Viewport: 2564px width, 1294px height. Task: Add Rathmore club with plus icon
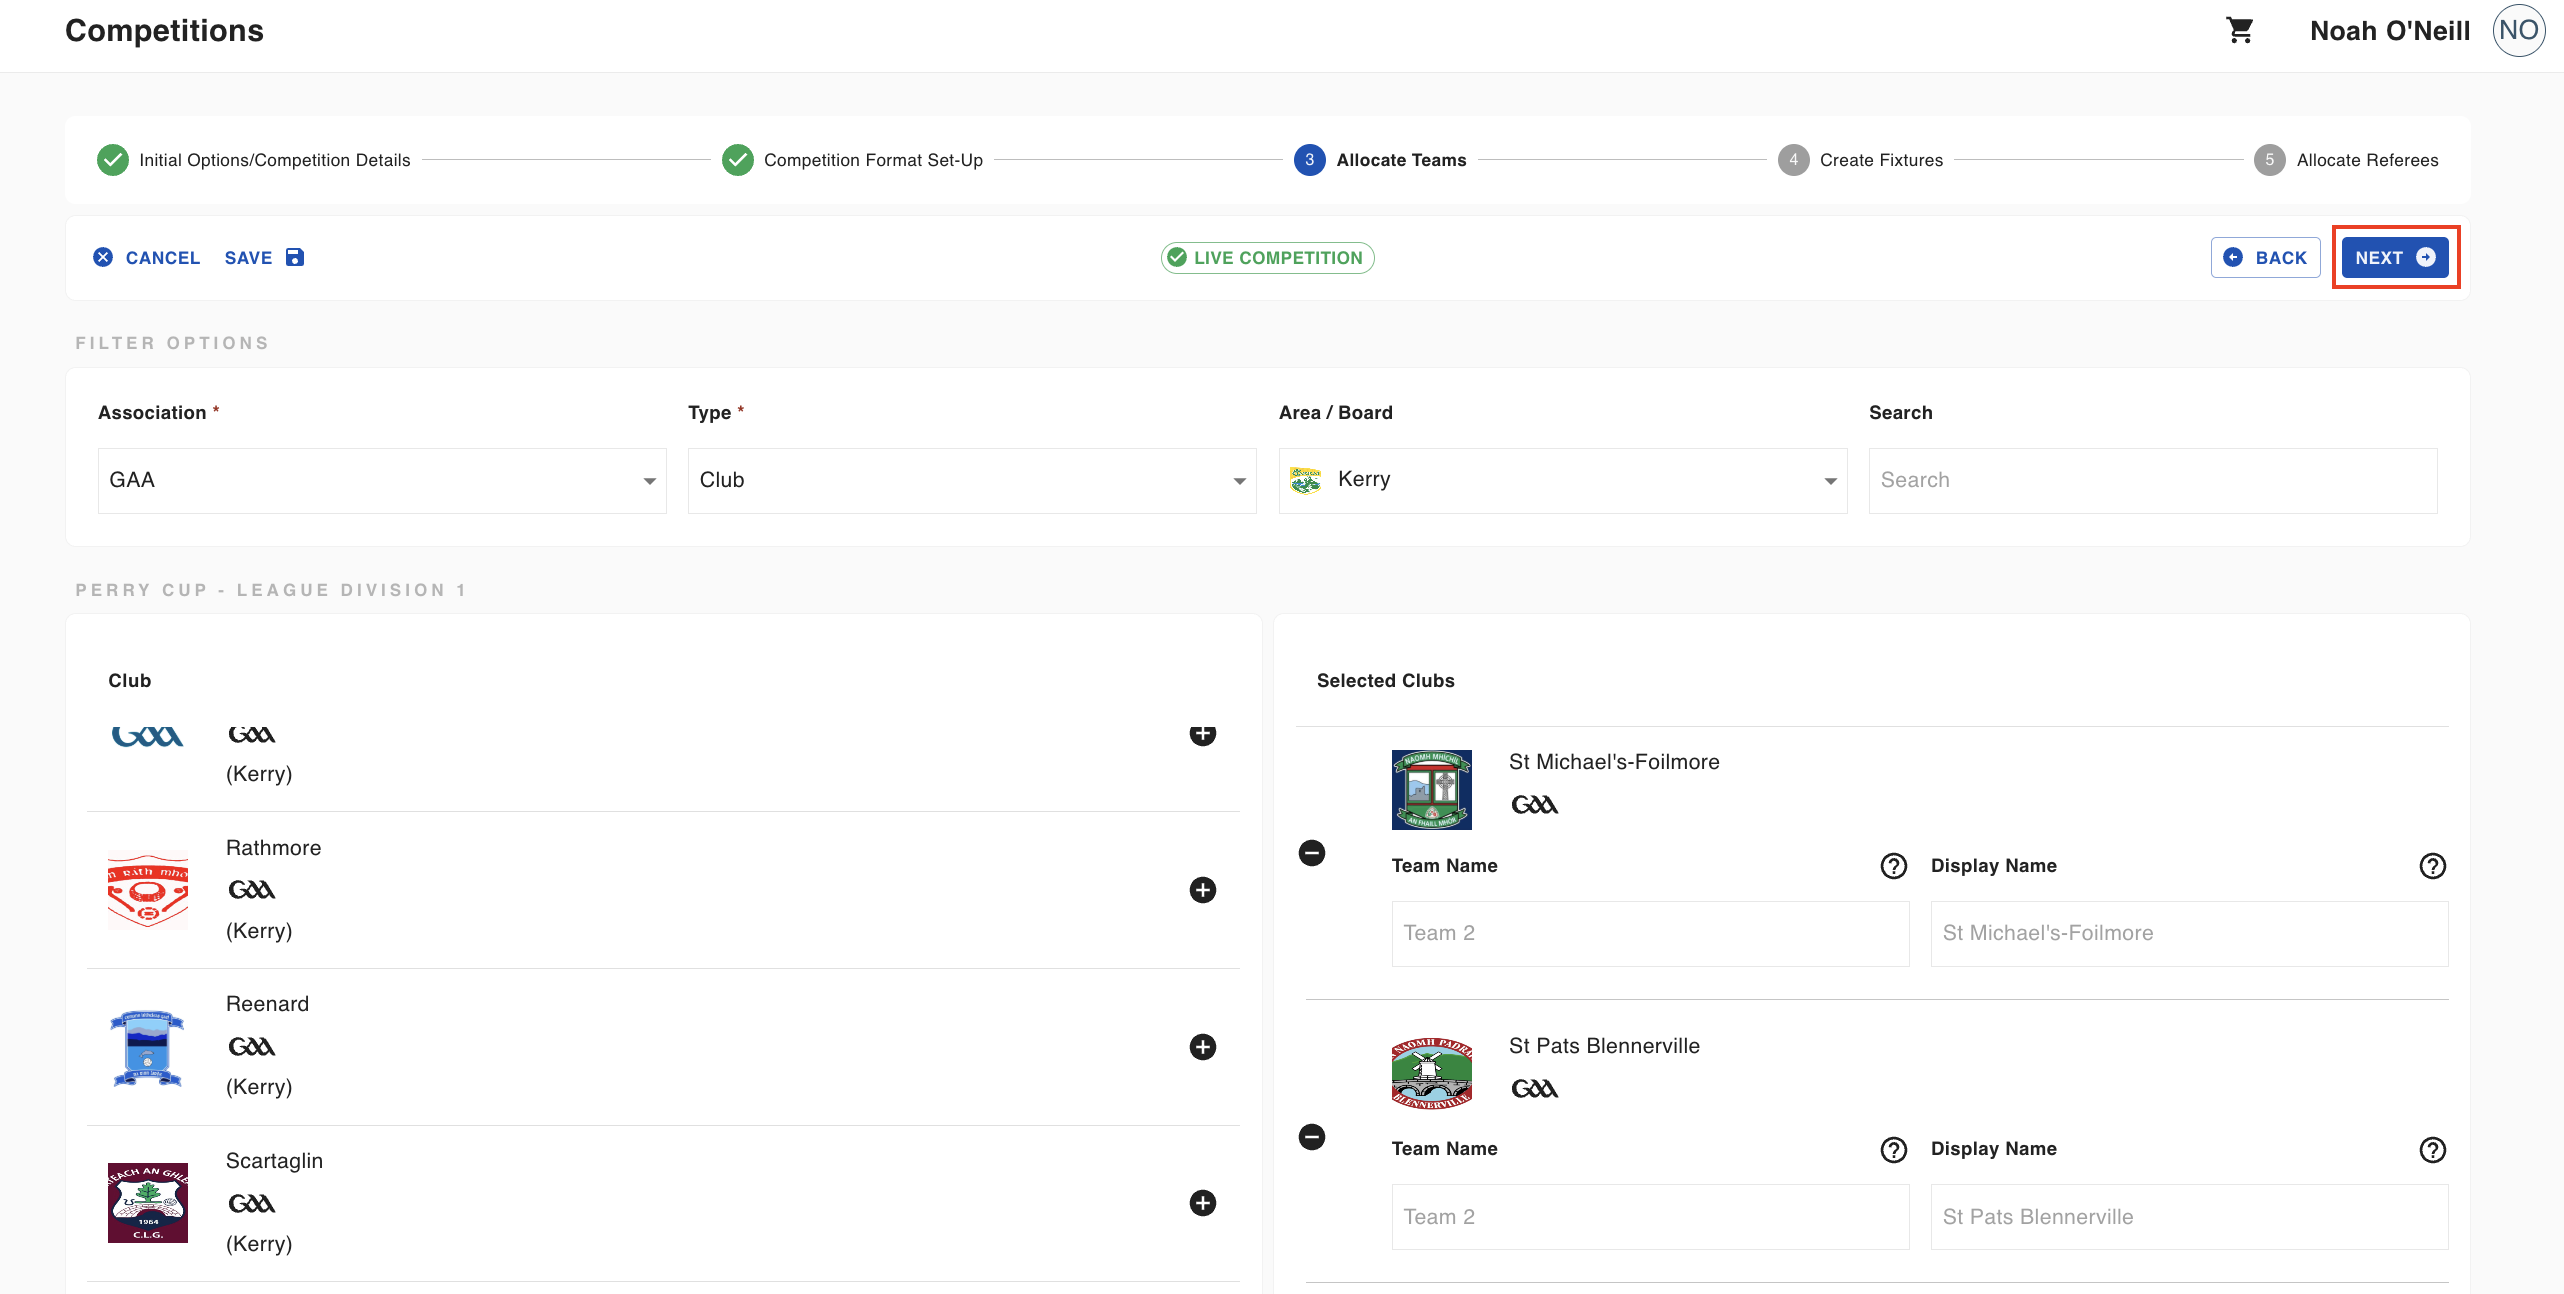(x=1202, y=890)
